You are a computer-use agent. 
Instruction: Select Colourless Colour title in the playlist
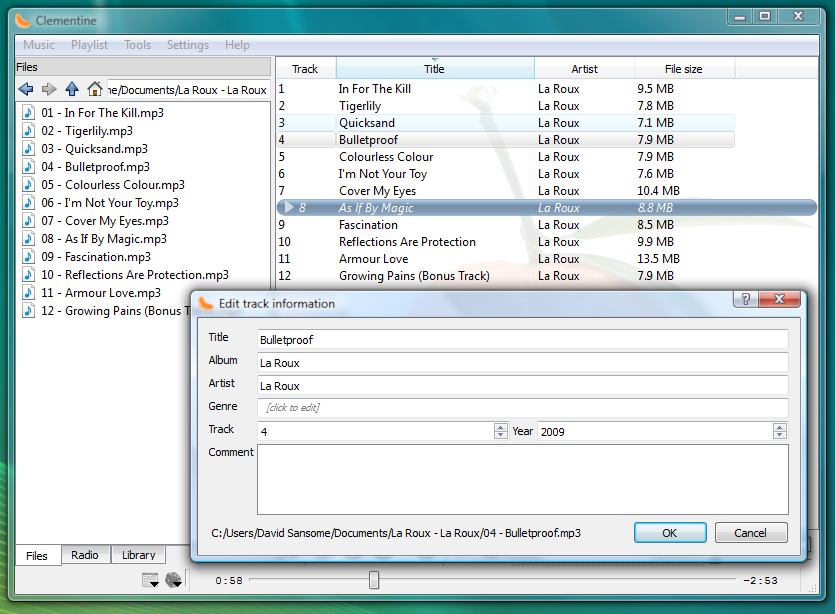[x=386, y=157]
